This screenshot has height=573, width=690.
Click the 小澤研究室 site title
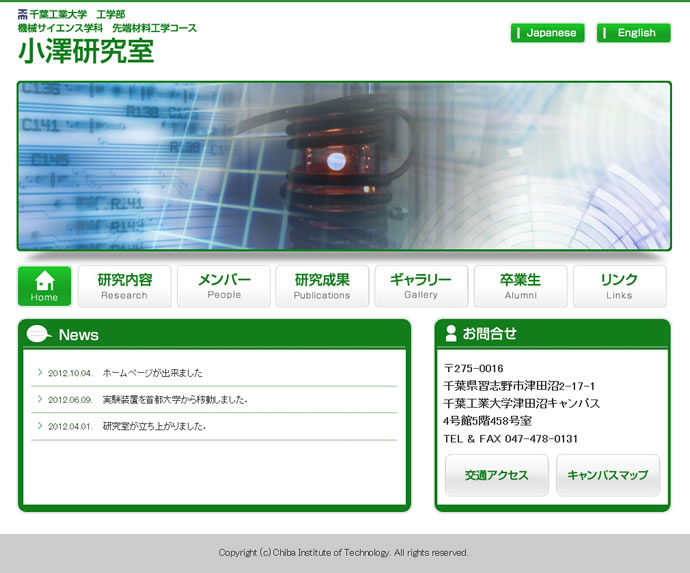pos(86,51)
